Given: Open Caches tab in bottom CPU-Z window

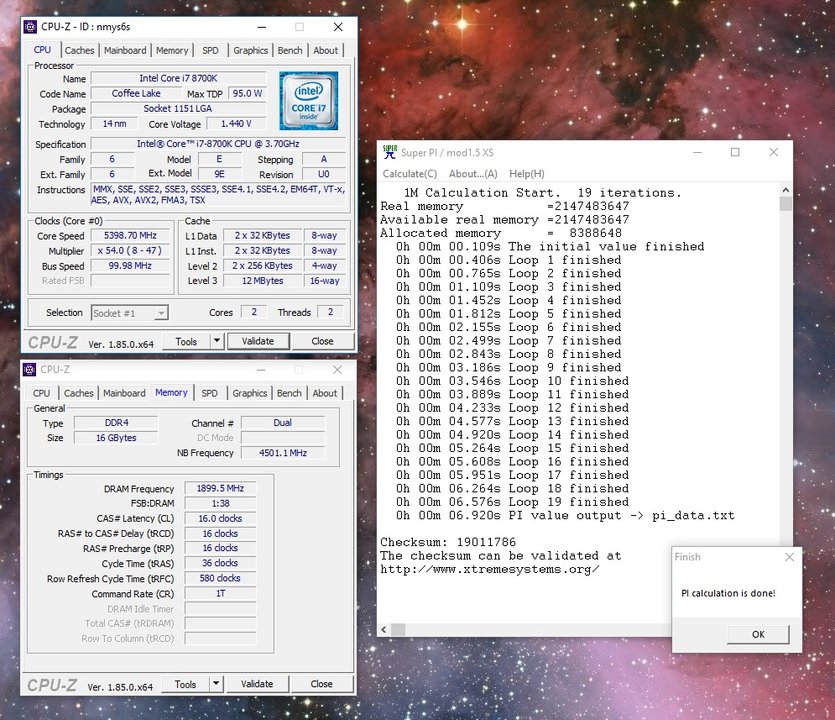Looking at the screenshot, I should (78, 393).
